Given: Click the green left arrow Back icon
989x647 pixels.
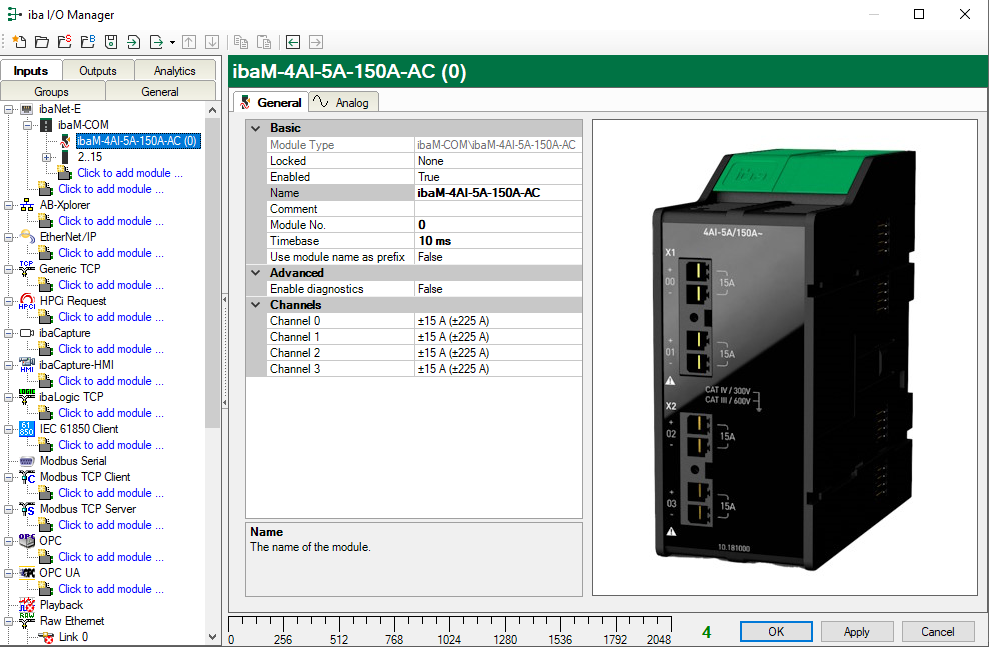Looking at the screenshot, I should click(x=293, y=42).
